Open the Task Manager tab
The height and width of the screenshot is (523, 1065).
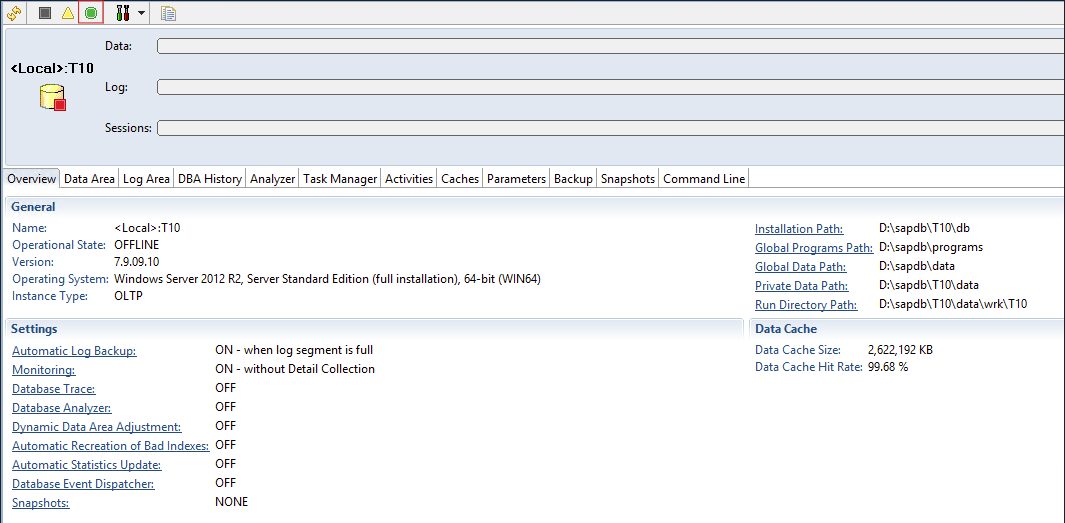pos(340,179)
